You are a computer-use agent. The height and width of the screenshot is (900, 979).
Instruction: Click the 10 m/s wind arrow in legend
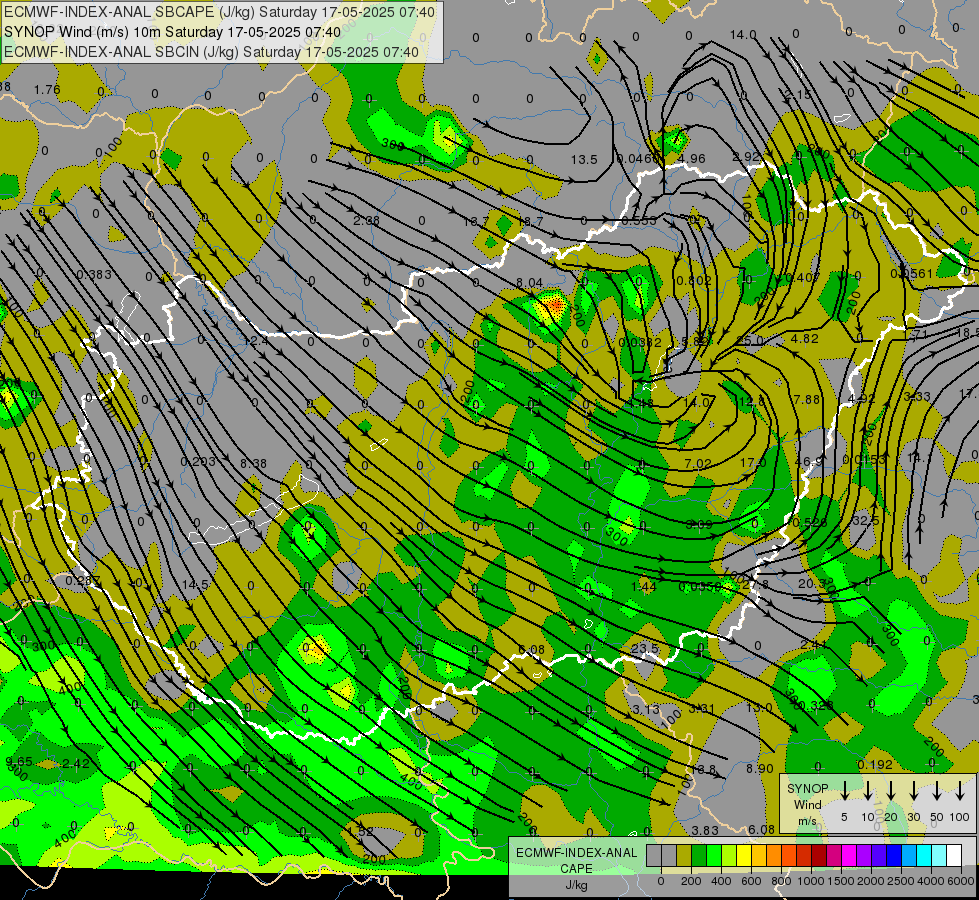868,791
